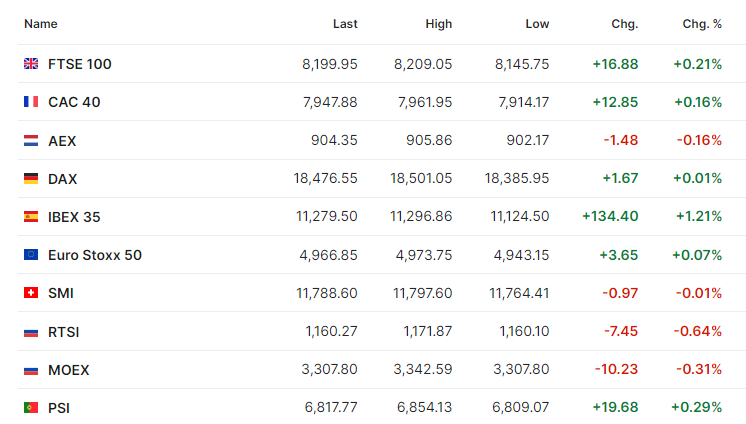
Task: Click the Swiss flag icon beside SMI
Action: 31,293
